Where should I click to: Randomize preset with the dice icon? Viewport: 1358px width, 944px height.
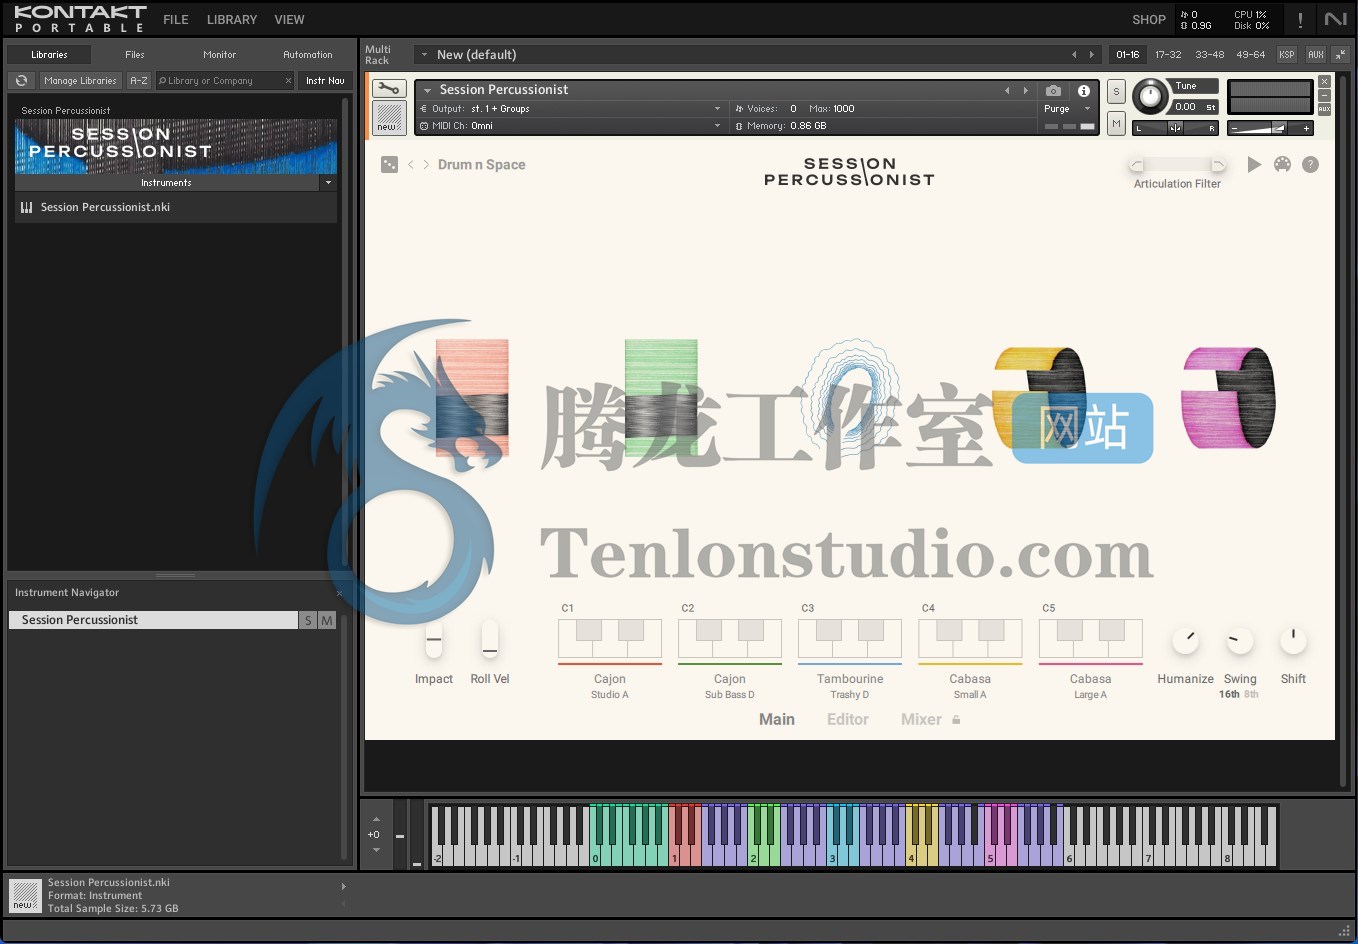(390, 164)
